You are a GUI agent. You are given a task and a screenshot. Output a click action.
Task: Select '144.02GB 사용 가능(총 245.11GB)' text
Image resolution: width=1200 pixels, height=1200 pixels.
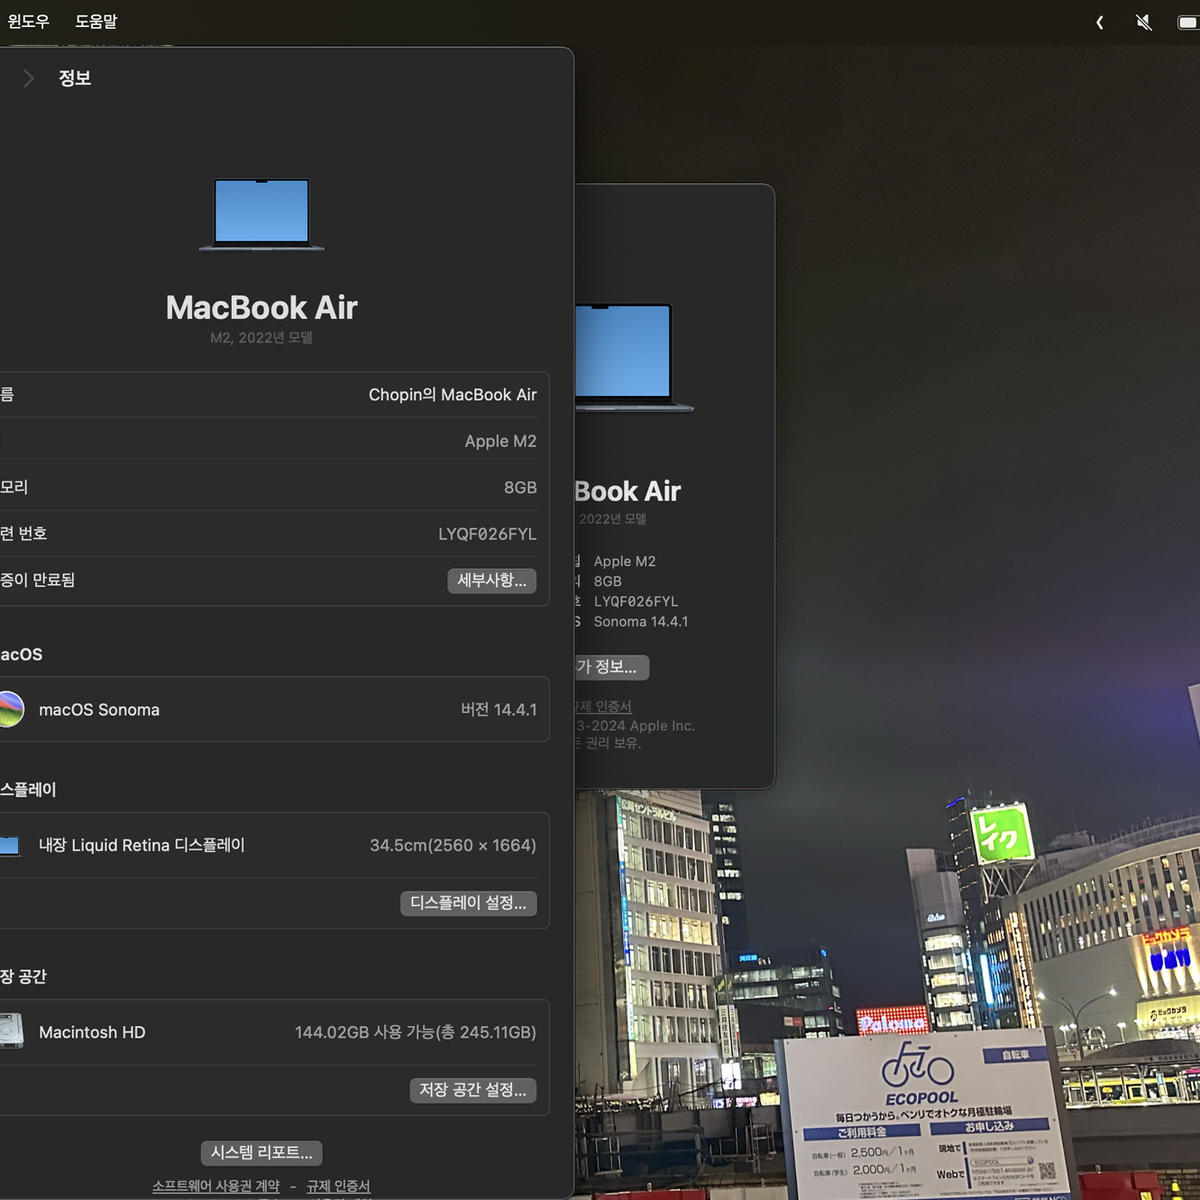[x=415, y=1032]
